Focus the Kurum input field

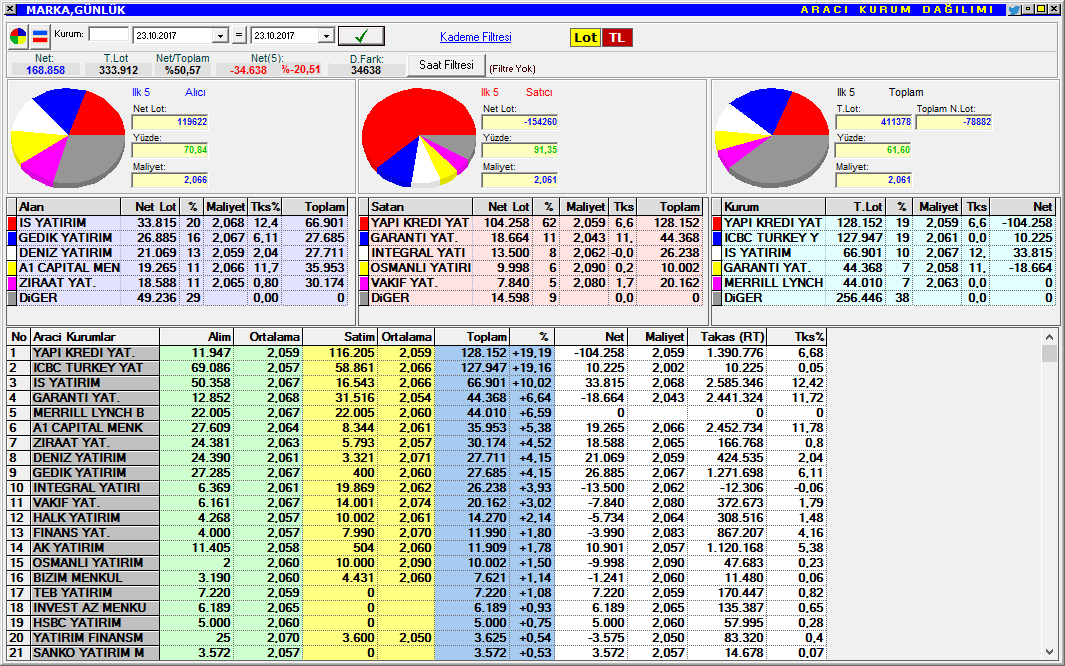coord(109,34)
